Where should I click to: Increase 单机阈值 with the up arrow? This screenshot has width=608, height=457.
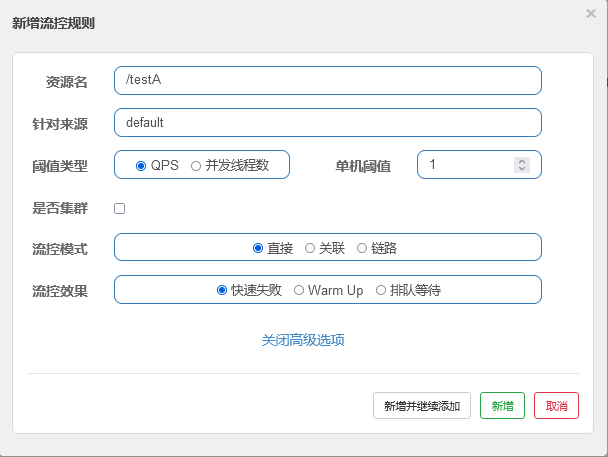click(521, 160)
